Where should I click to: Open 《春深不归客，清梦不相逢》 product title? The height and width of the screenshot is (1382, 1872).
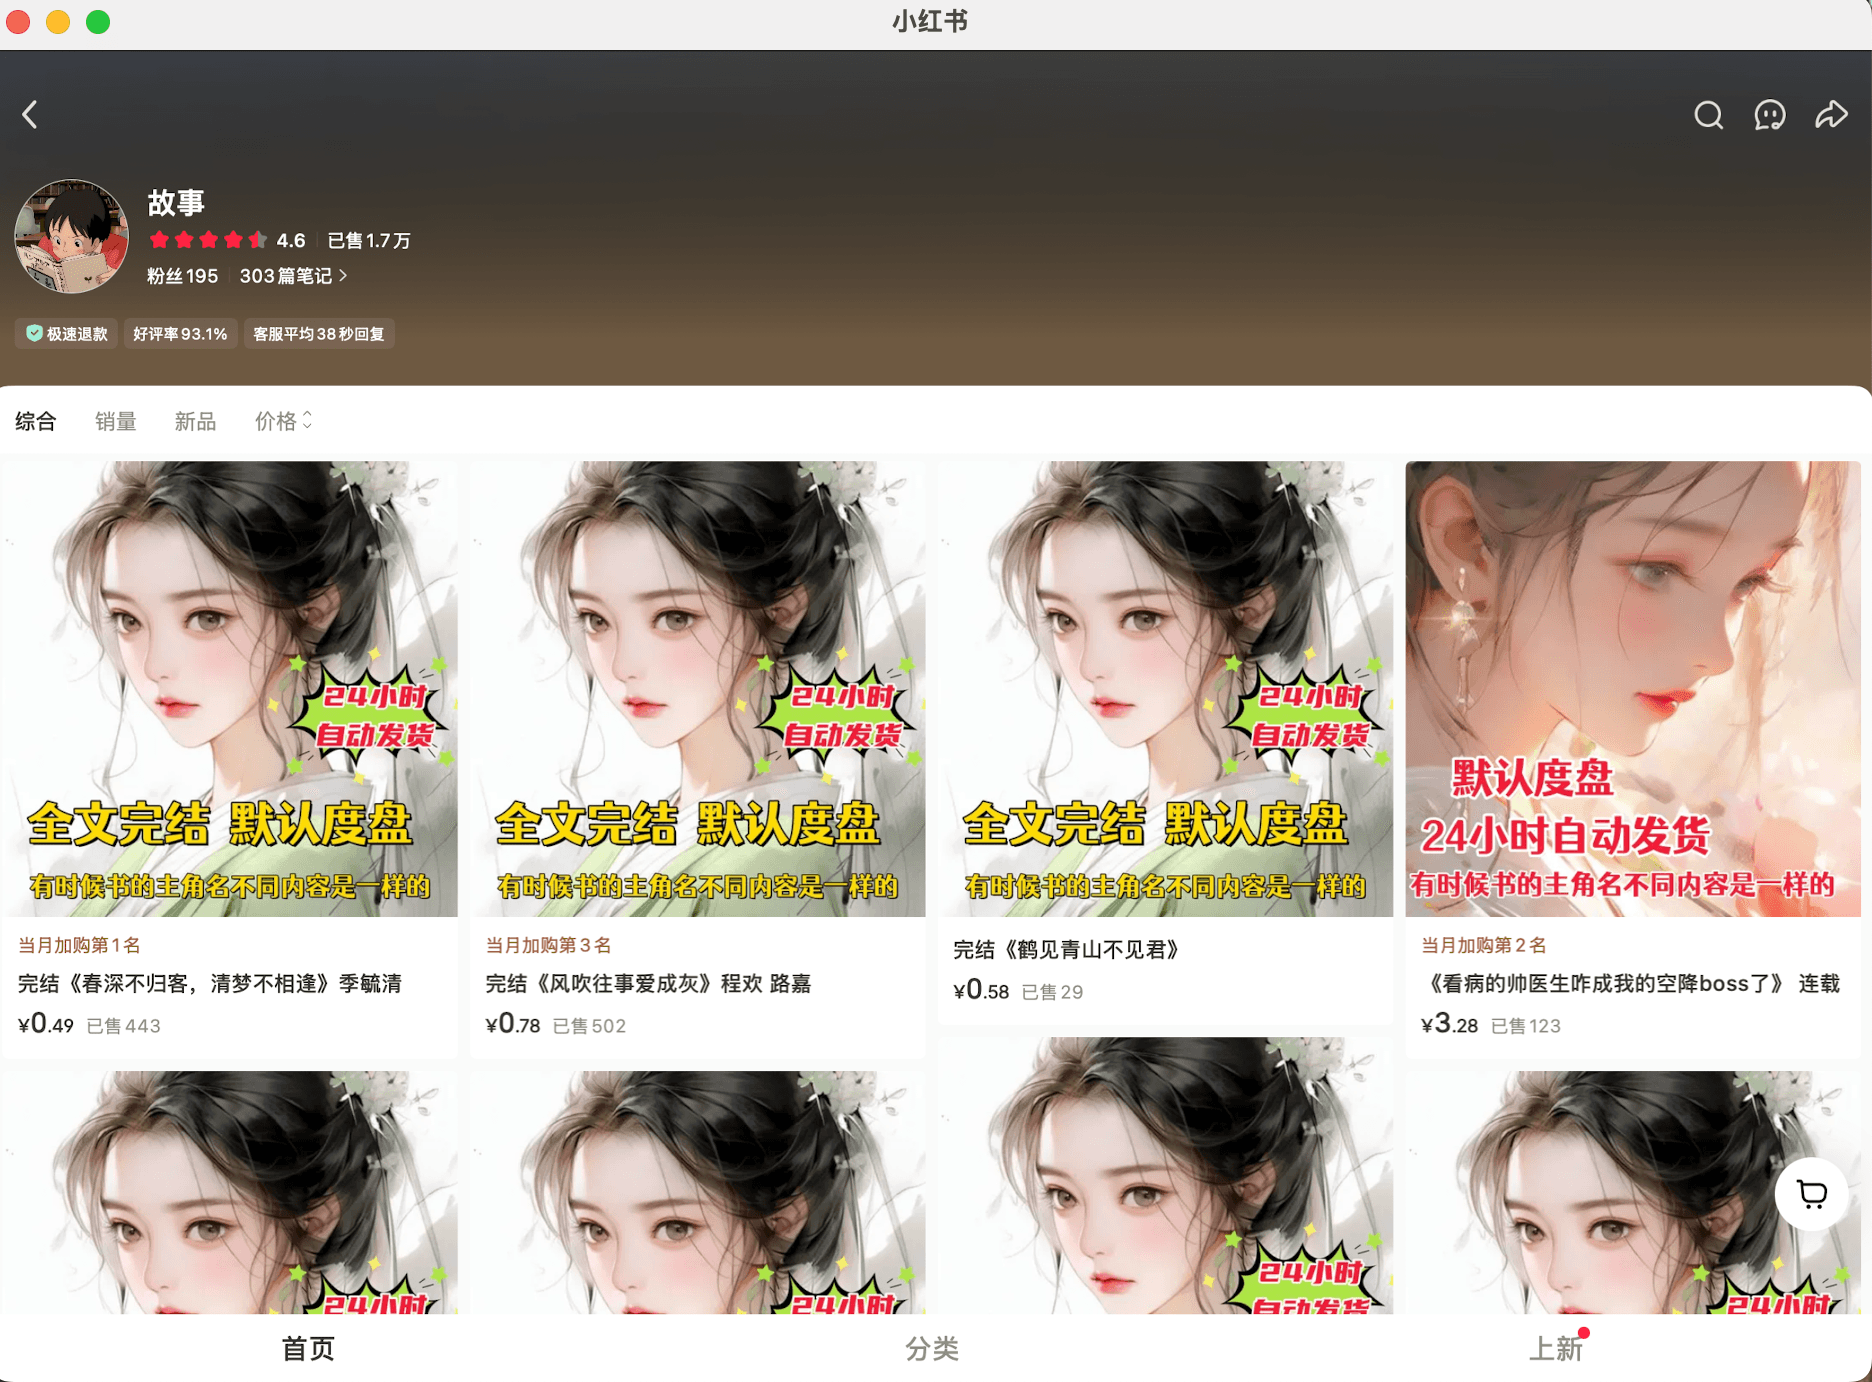(x=210, y=983)
